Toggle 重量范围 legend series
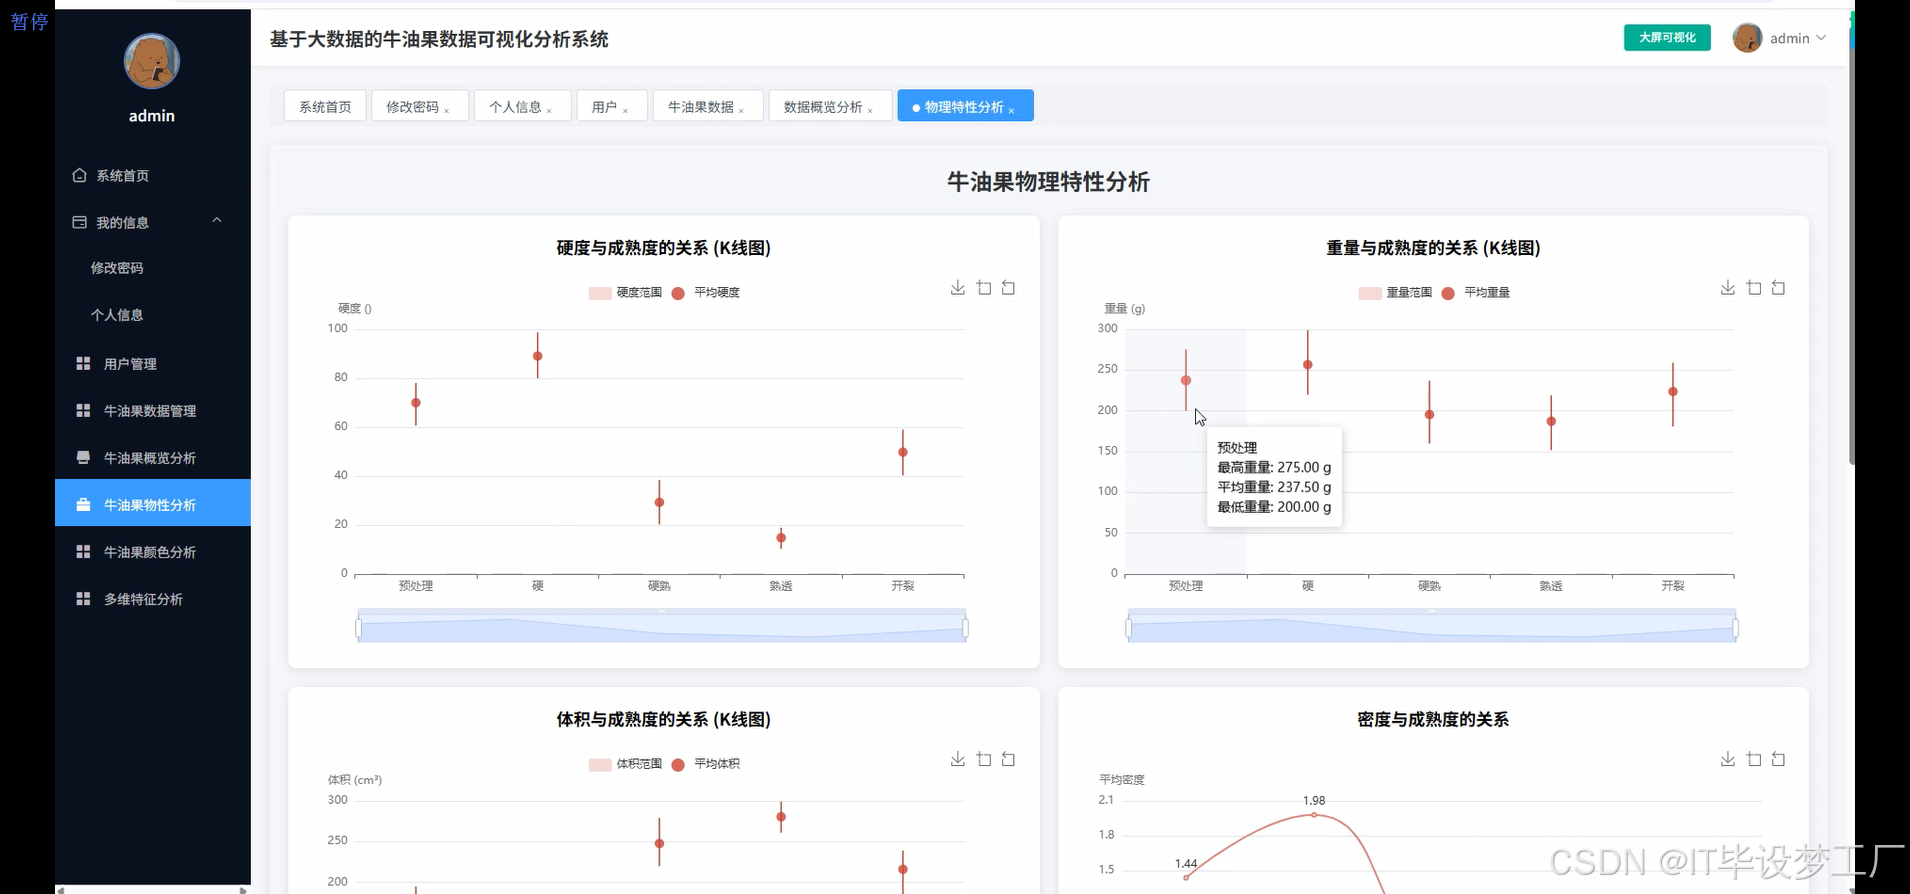Viewport: 1910px width, 894px height. 1395,293
